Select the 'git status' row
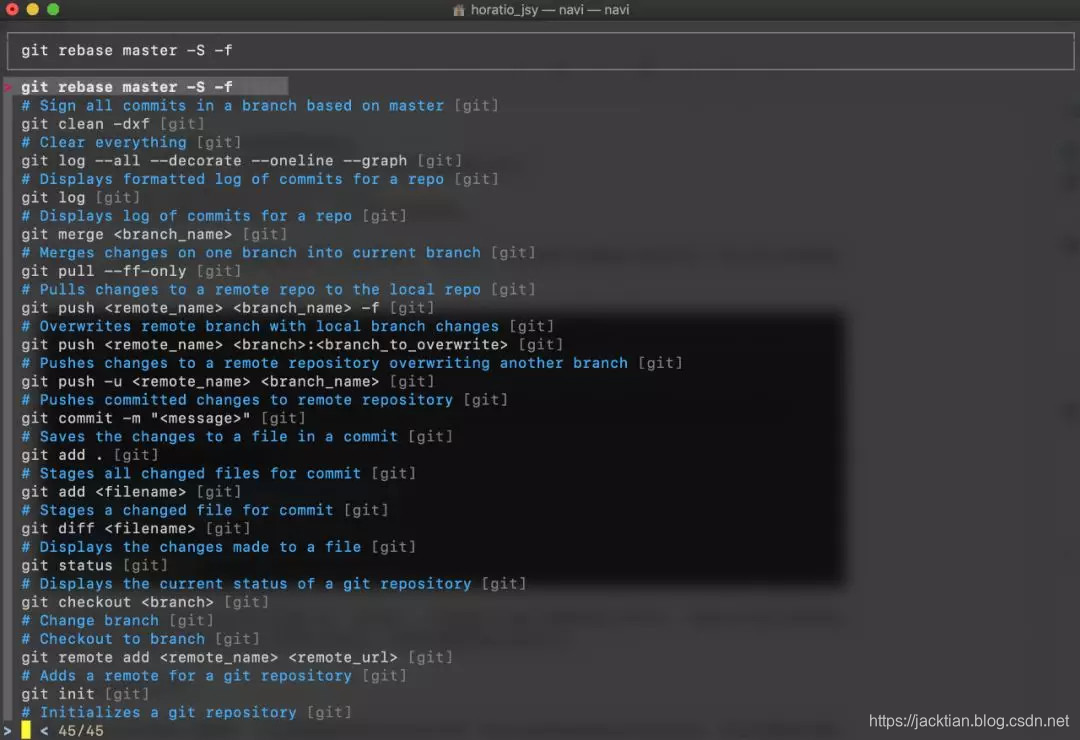Image resolution: width=1080 pixels, height=740 pixels. 94,566
